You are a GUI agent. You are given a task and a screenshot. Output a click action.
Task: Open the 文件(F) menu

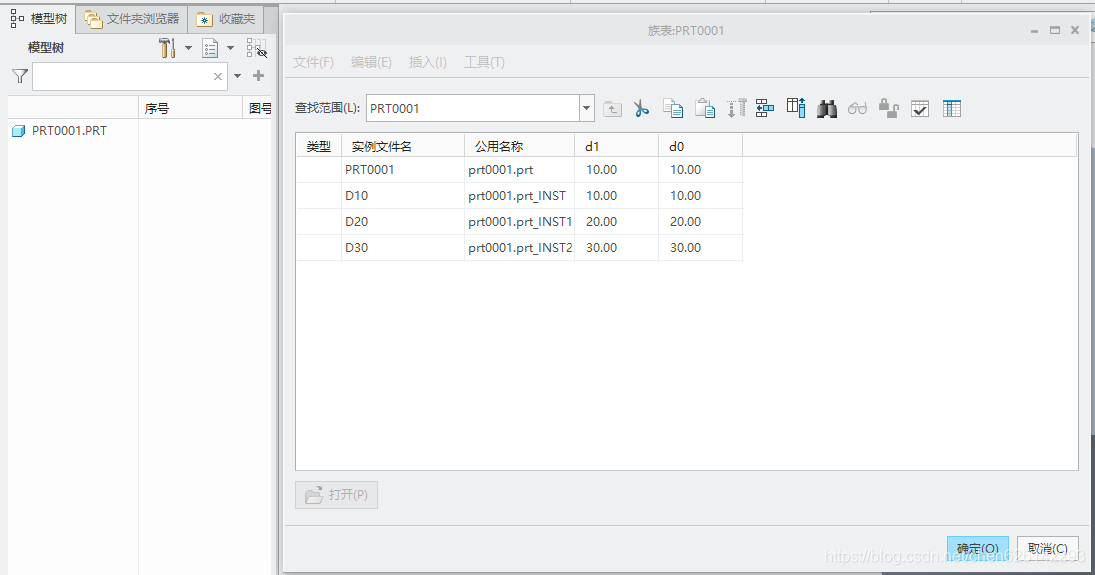313,62
